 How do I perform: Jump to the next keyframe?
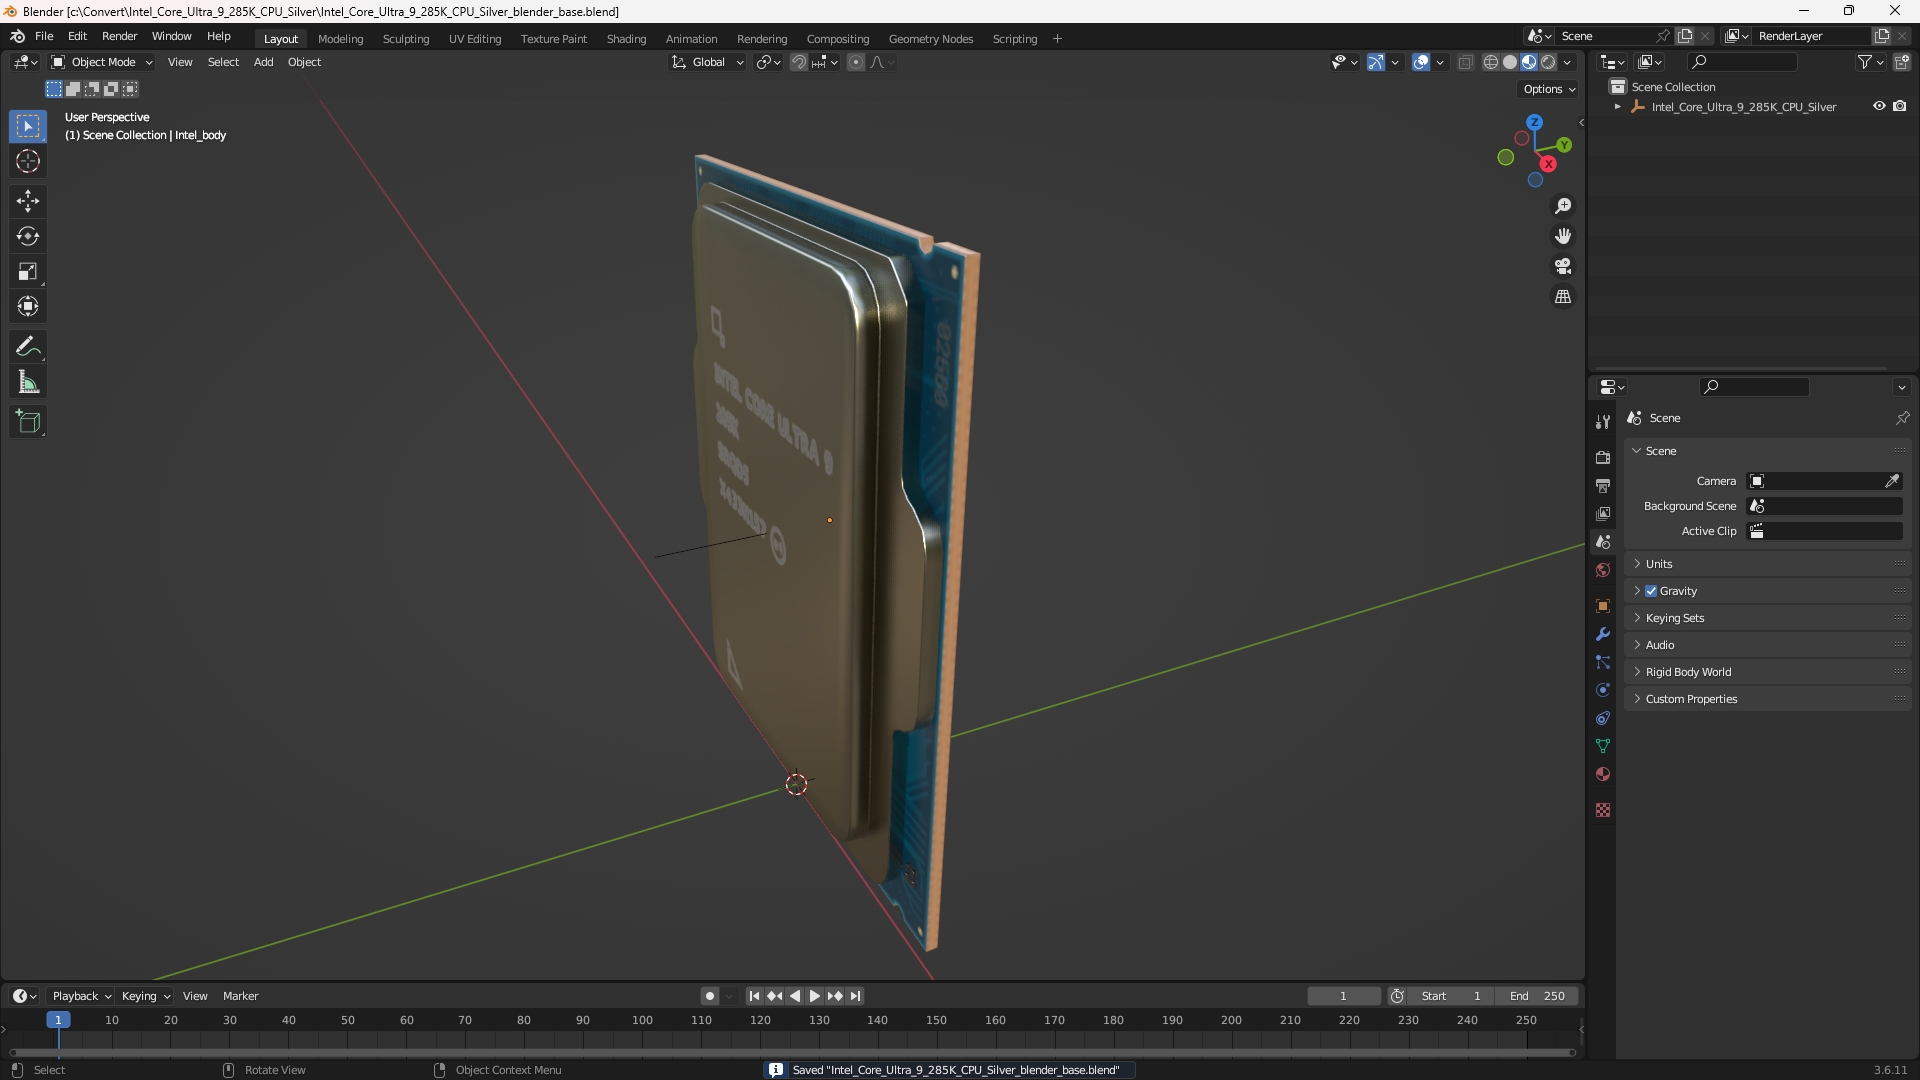point(835,996)
